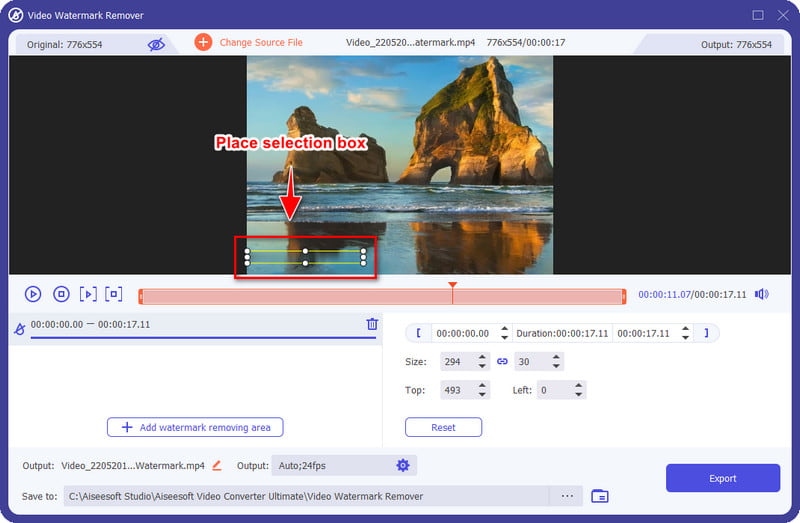Play the video preview
The width and height of the screenshot is (800, 523).
pos(33,294)
